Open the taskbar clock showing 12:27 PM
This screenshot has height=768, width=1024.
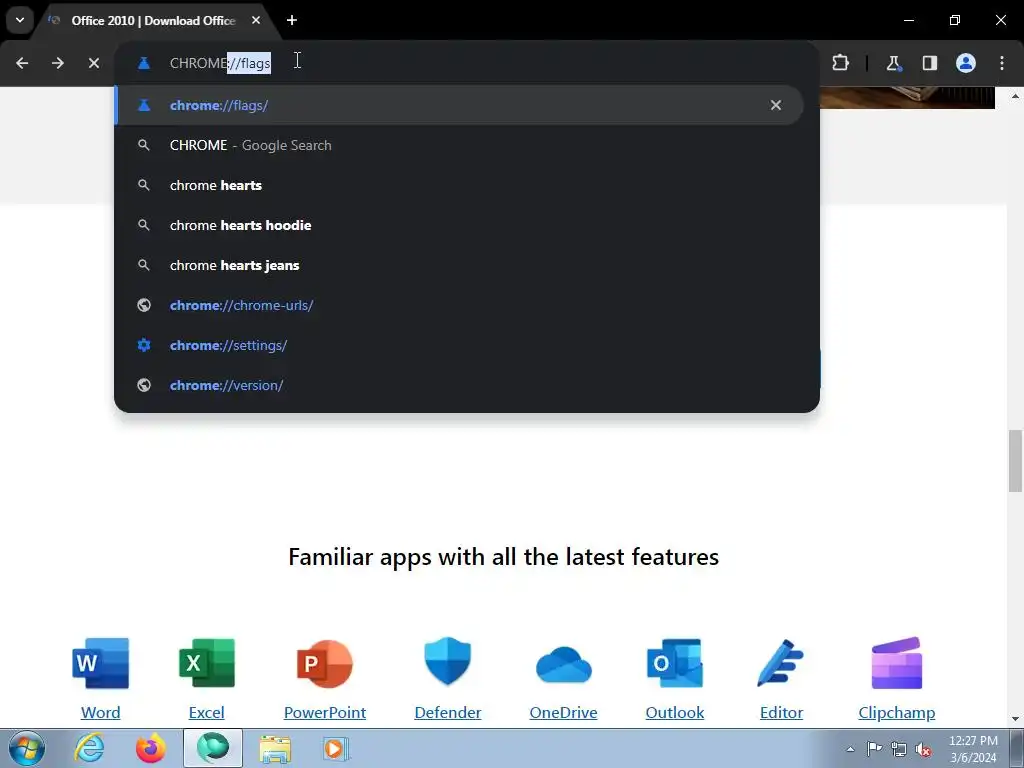pos(973,749)
